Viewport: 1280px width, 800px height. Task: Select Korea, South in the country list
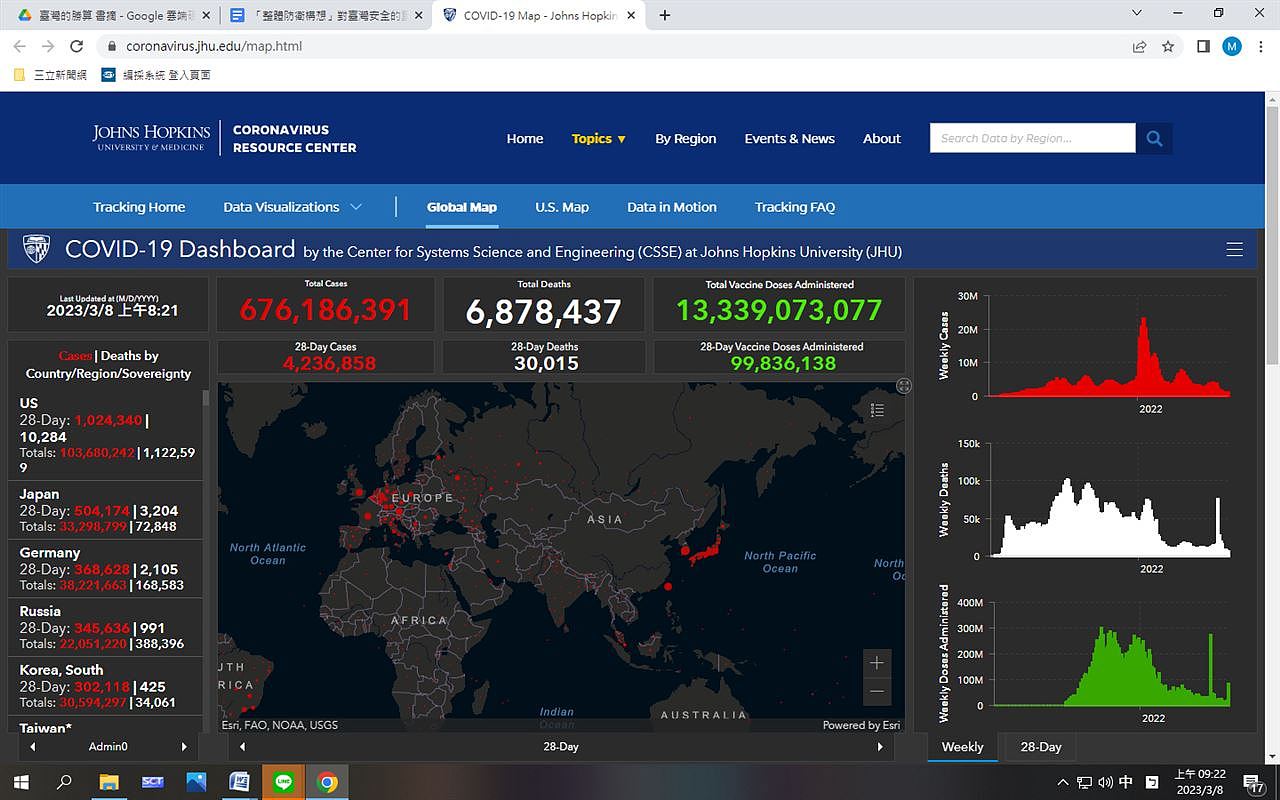pyautogui.click(x=107, y=685)
